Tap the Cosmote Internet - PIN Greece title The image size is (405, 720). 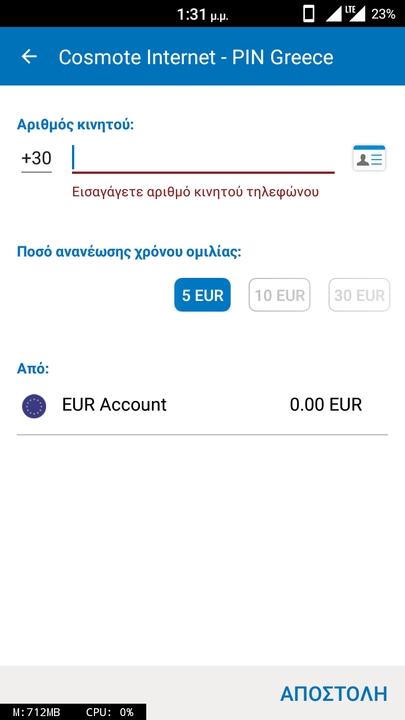click(x=196, y=57)
